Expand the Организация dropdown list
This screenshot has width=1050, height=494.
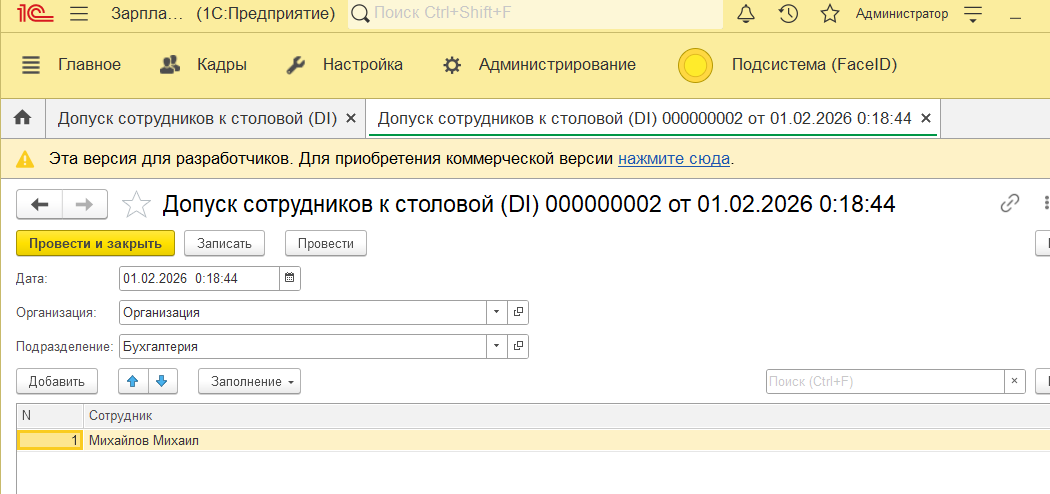pos(497,312)
